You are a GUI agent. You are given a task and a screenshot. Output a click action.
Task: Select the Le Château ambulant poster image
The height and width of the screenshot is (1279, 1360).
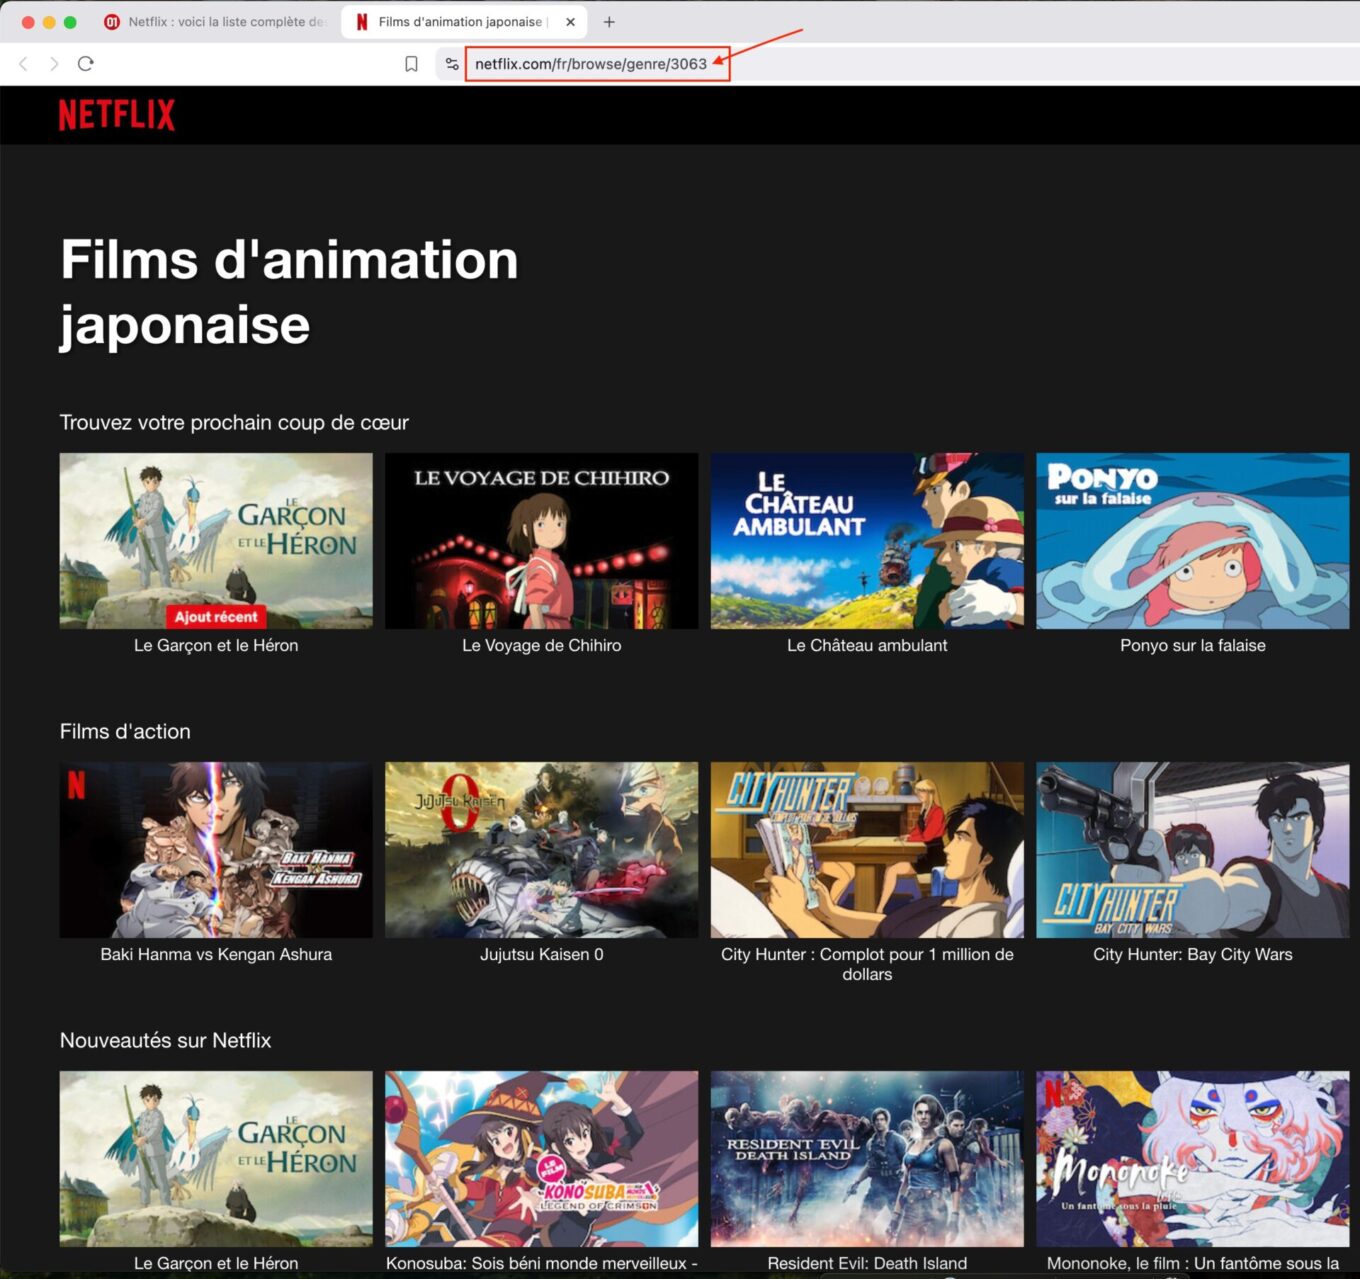(x=867, y=541)
